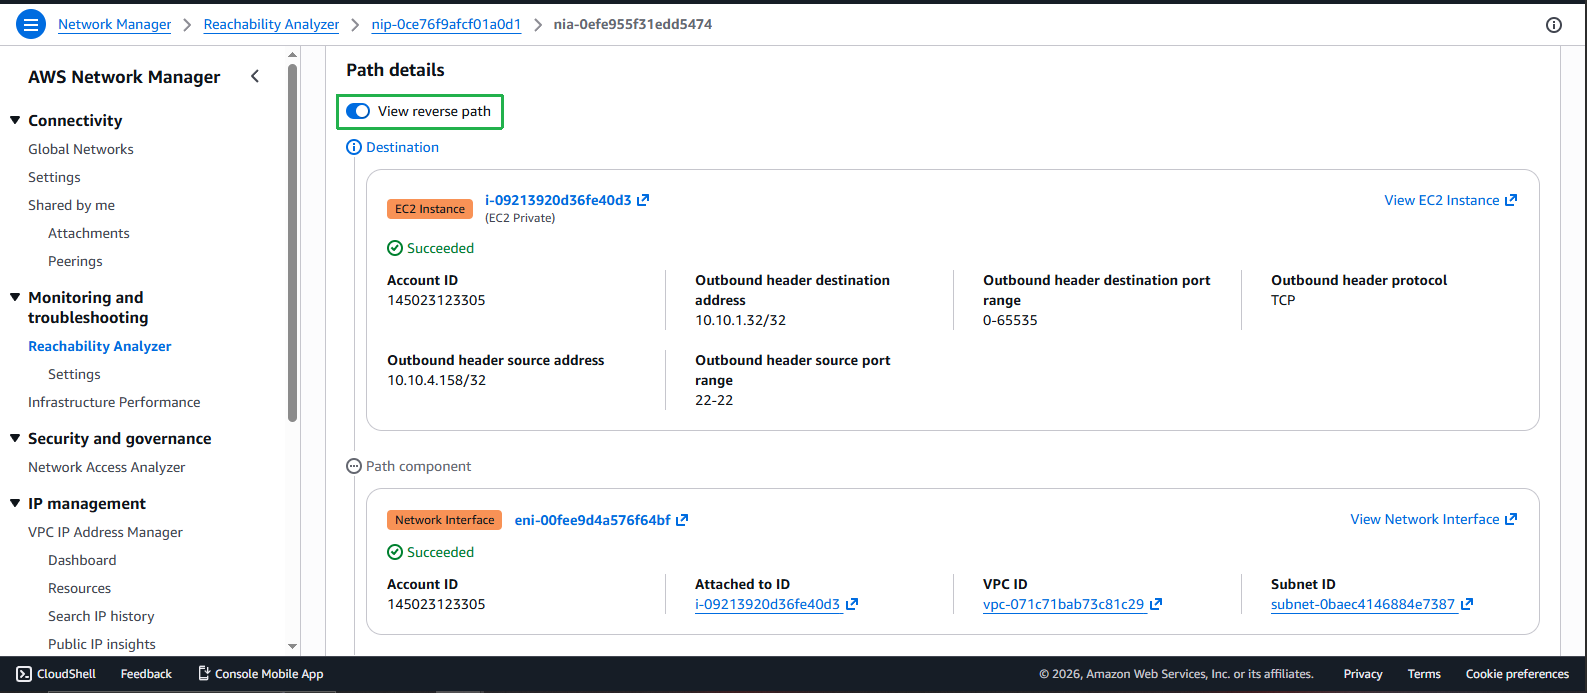The image size is (1587, 693).
Task: Click Network Interface Succeeded check icon
Action: point(395,552)
